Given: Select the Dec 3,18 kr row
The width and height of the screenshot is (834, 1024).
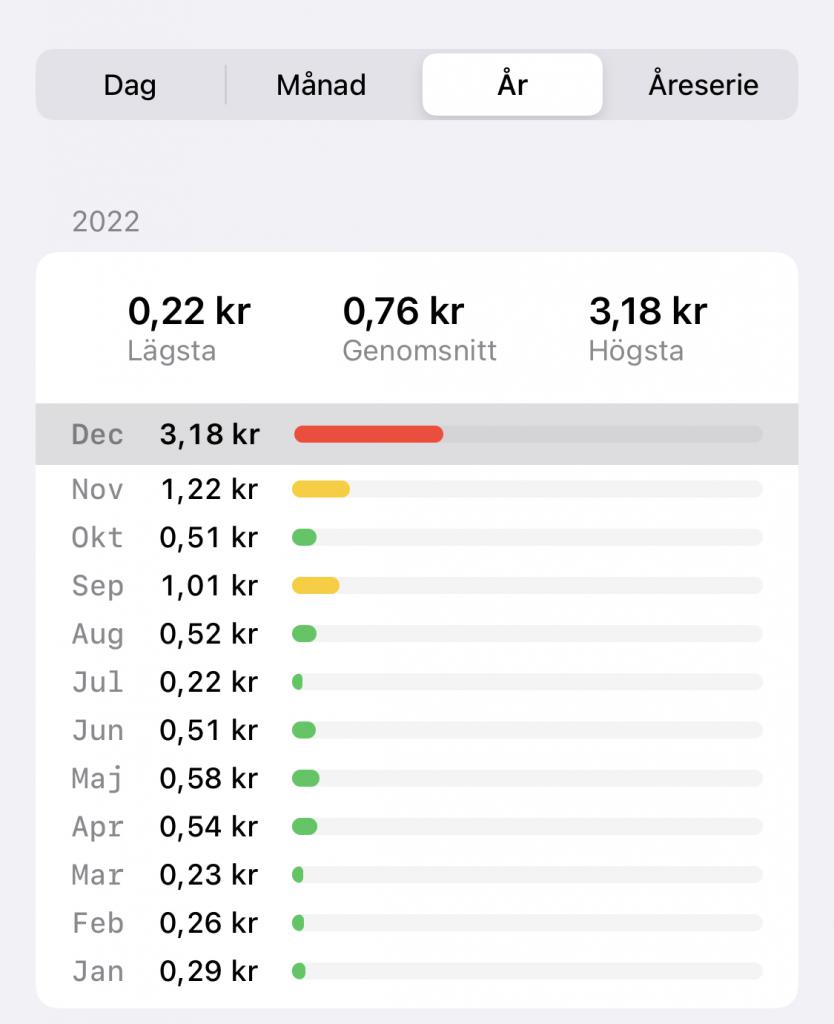Looking at the screenshot, I should tap(417, 434).
